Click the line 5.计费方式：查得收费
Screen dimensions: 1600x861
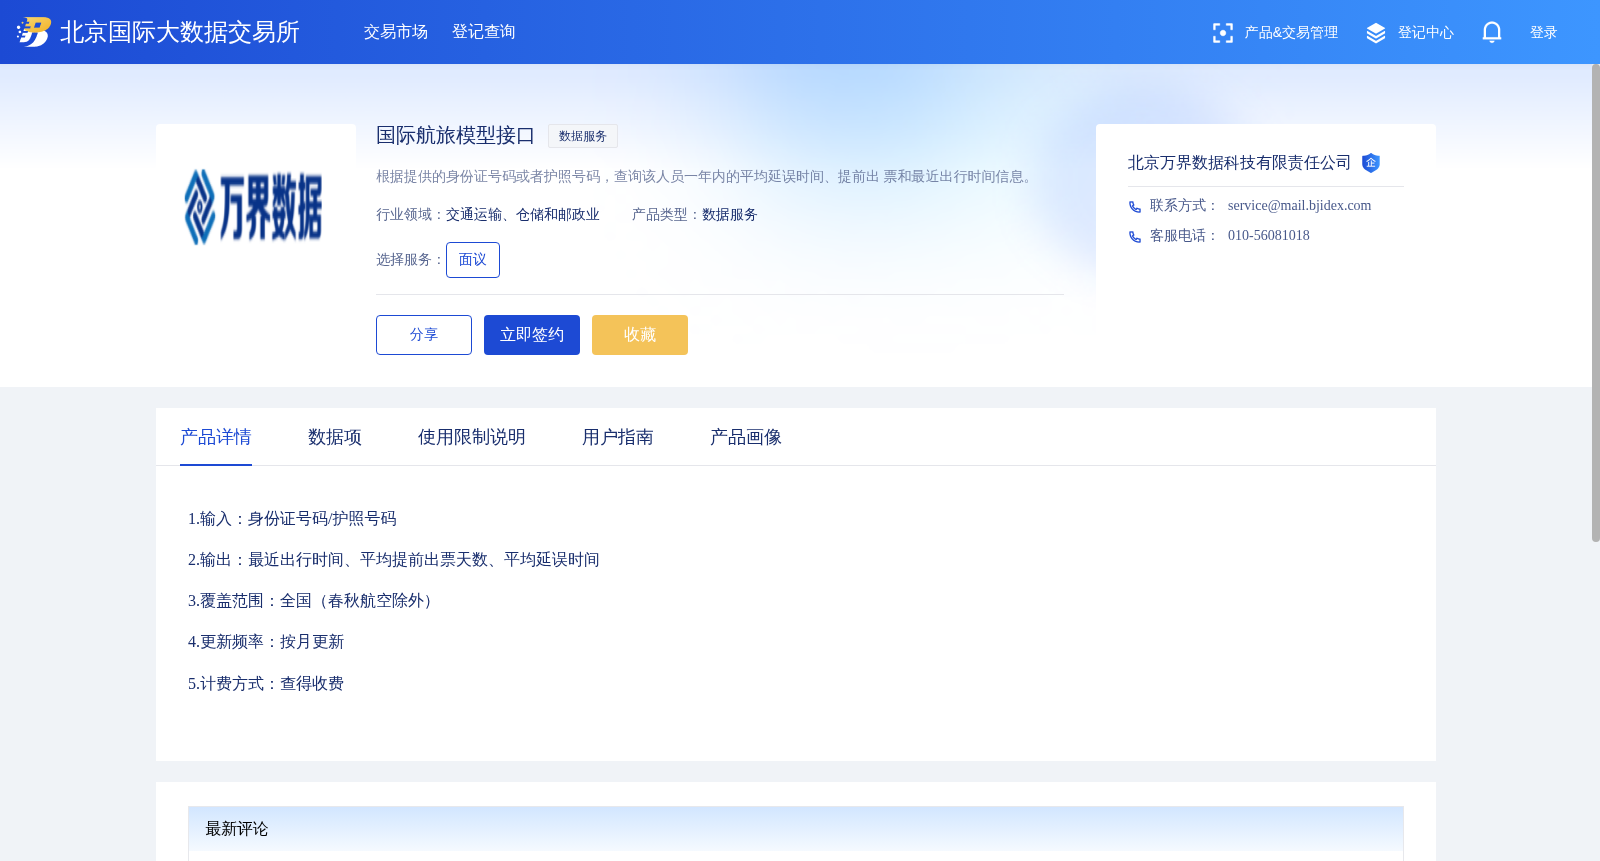point(266,684)
